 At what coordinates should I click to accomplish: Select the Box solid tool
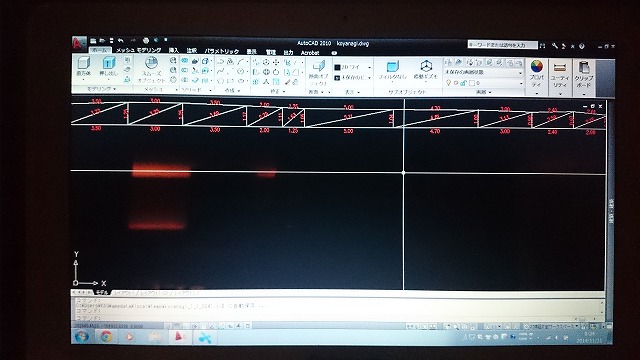[x=84, y=66]
